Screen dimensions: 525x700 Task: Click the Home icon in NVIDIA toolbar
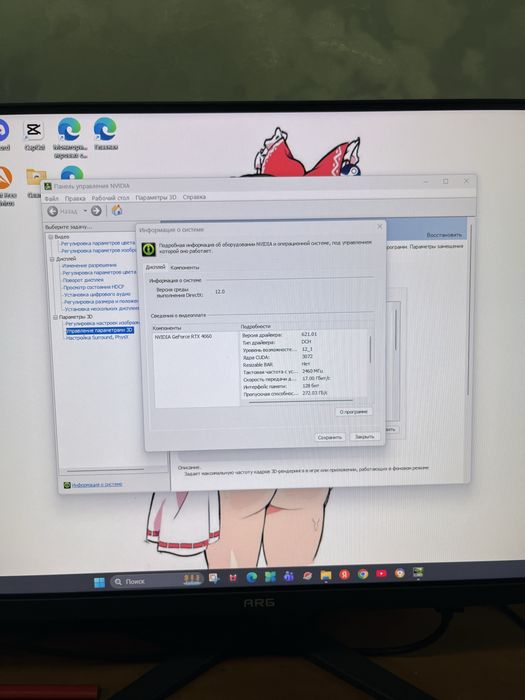(x=117, y=210)
